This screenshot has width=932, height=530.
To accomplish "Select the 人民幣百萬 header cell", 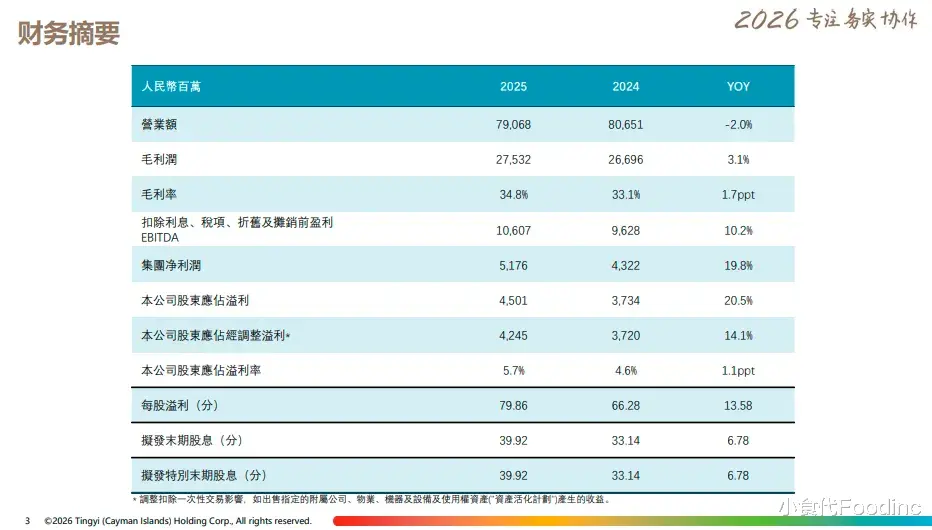I will 171,87.
